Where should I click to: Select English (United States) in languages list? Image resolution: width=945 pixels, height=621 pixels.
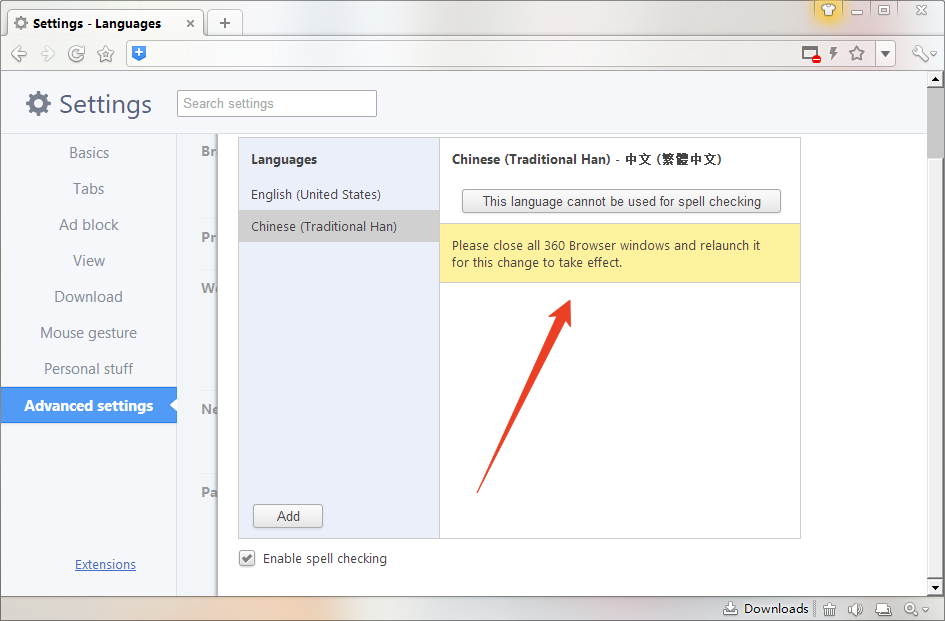click(316, 194)
